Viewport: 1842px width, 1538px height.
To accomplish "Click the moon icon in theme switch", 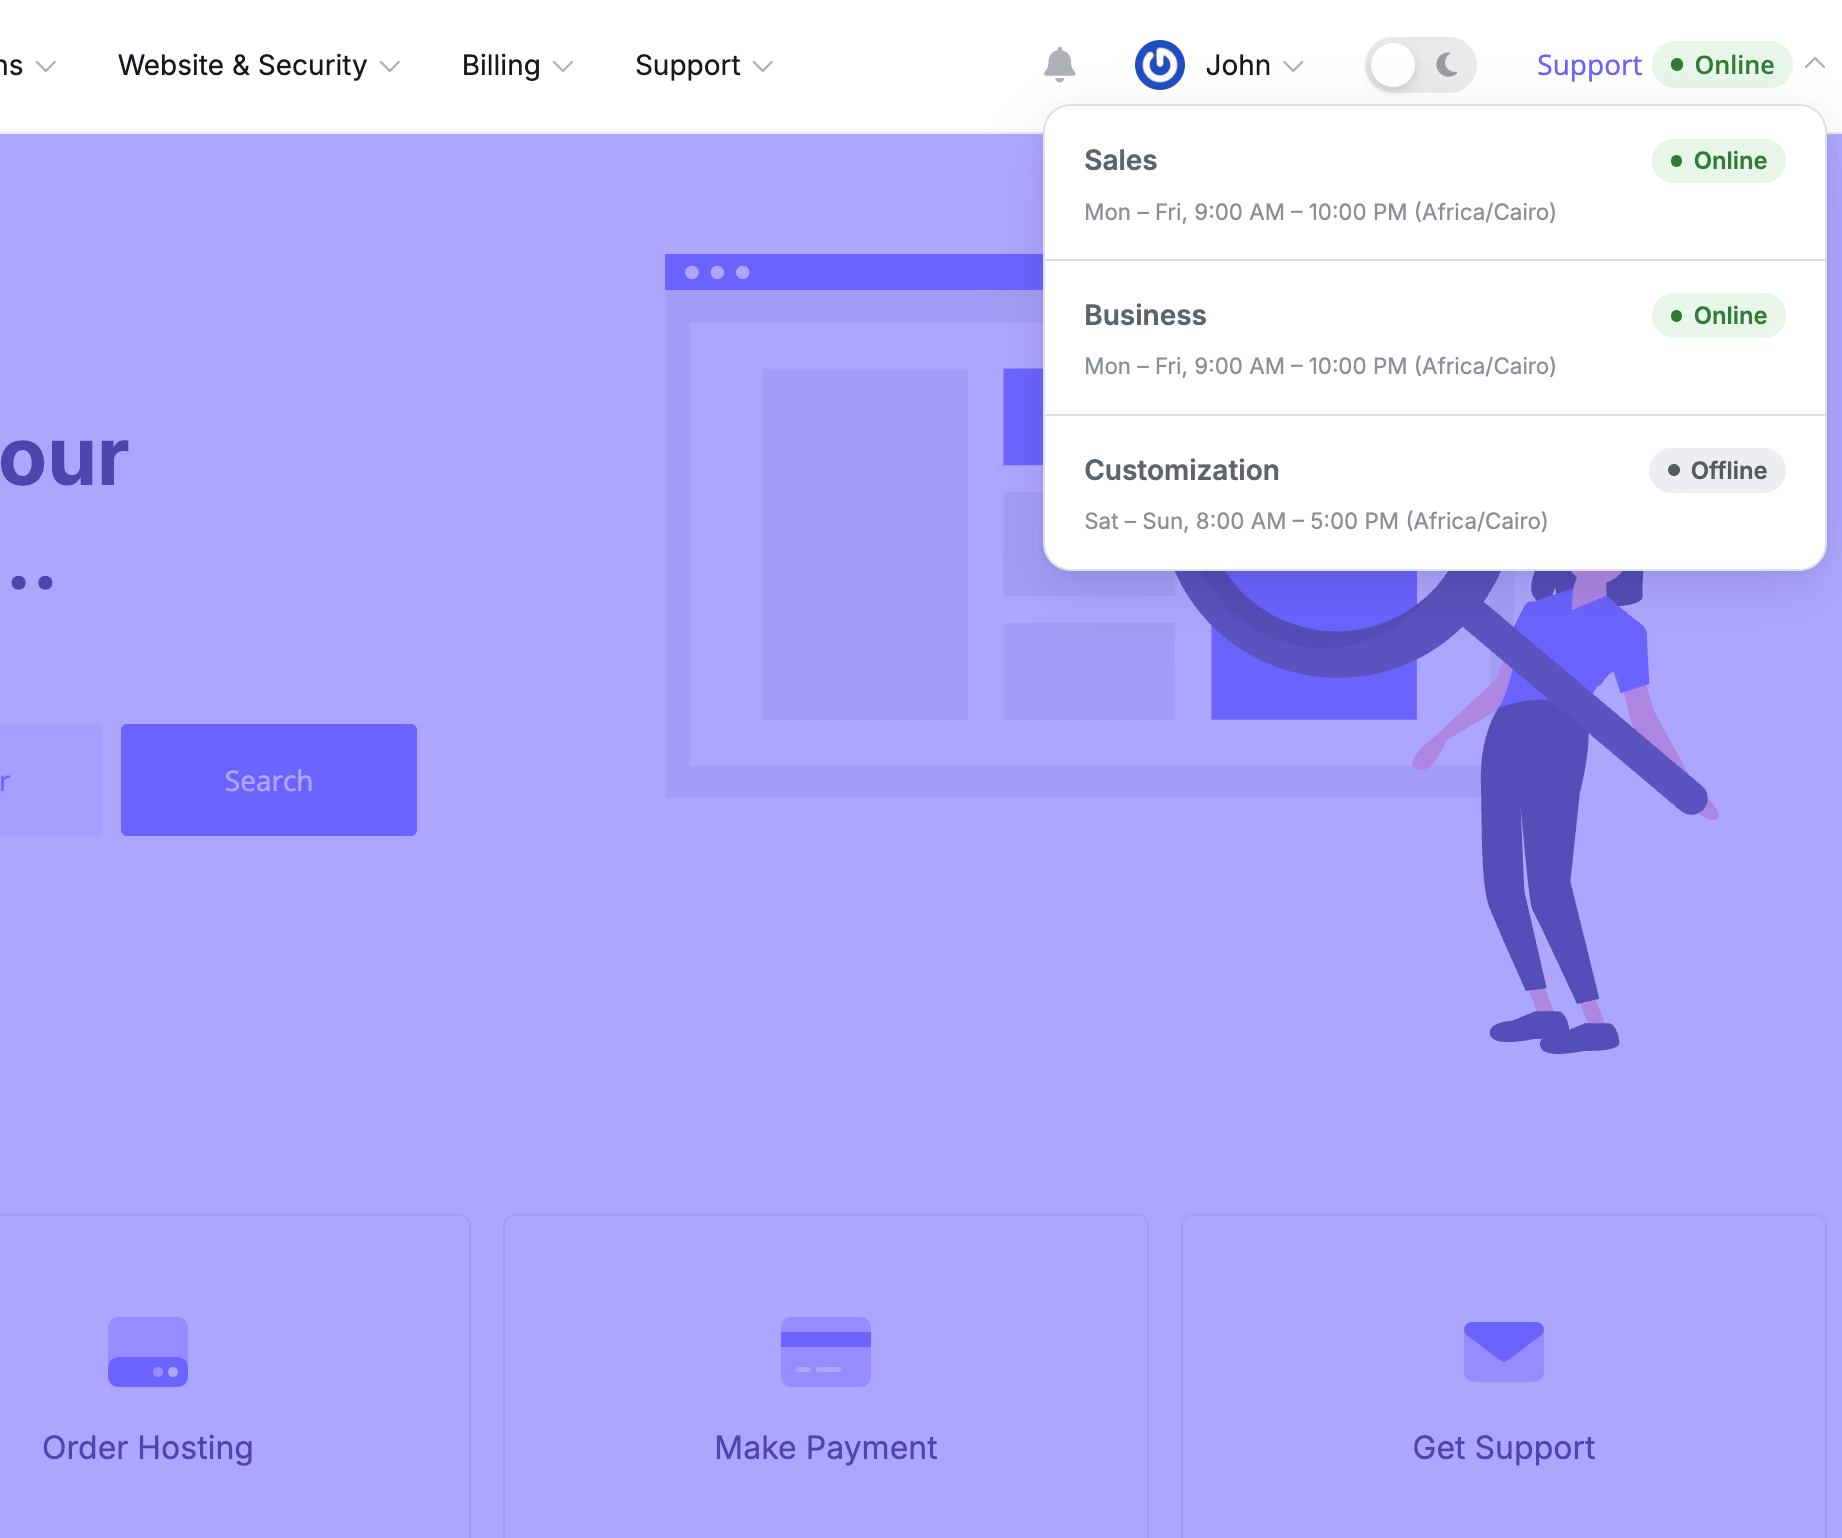I will point(1447,65).
